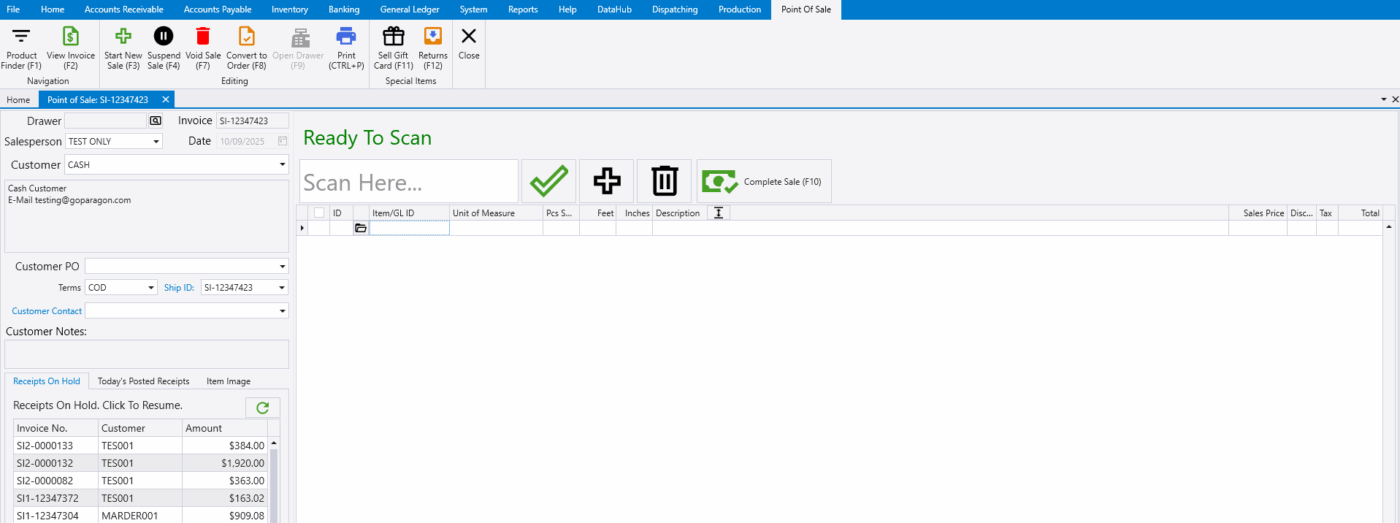Expand the Terms dropdown showing COD
The height and width of the screenshot is (523, 1400).
(152, 288)
